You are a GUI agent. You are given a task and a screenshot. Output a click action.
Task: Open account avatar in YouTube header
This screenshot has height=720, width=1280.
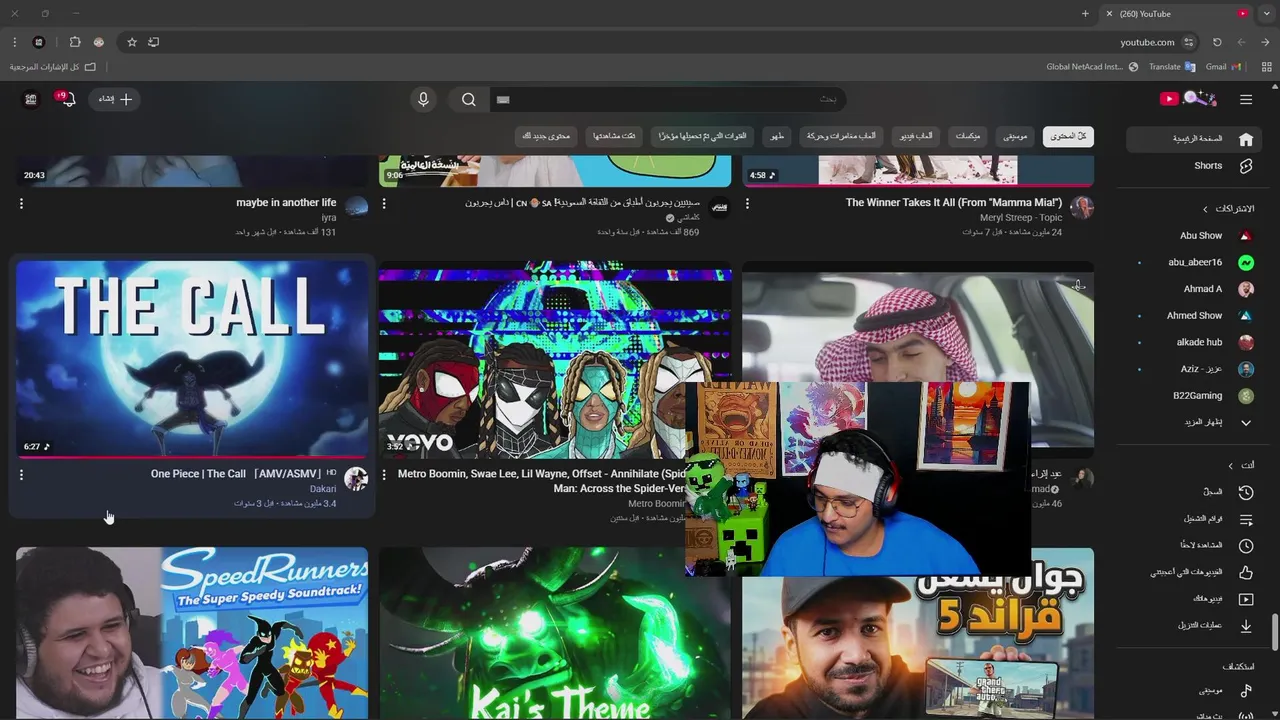pos(31,99)
